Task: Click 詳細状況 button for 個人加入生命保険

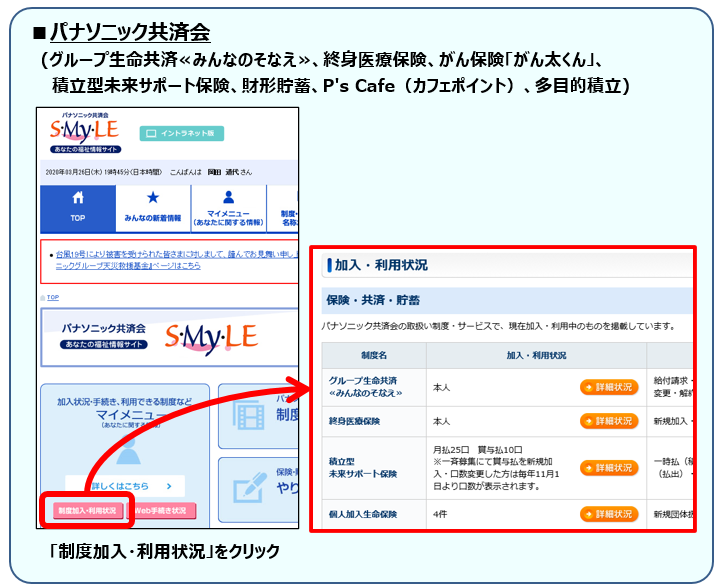Action: pos(609,514)
